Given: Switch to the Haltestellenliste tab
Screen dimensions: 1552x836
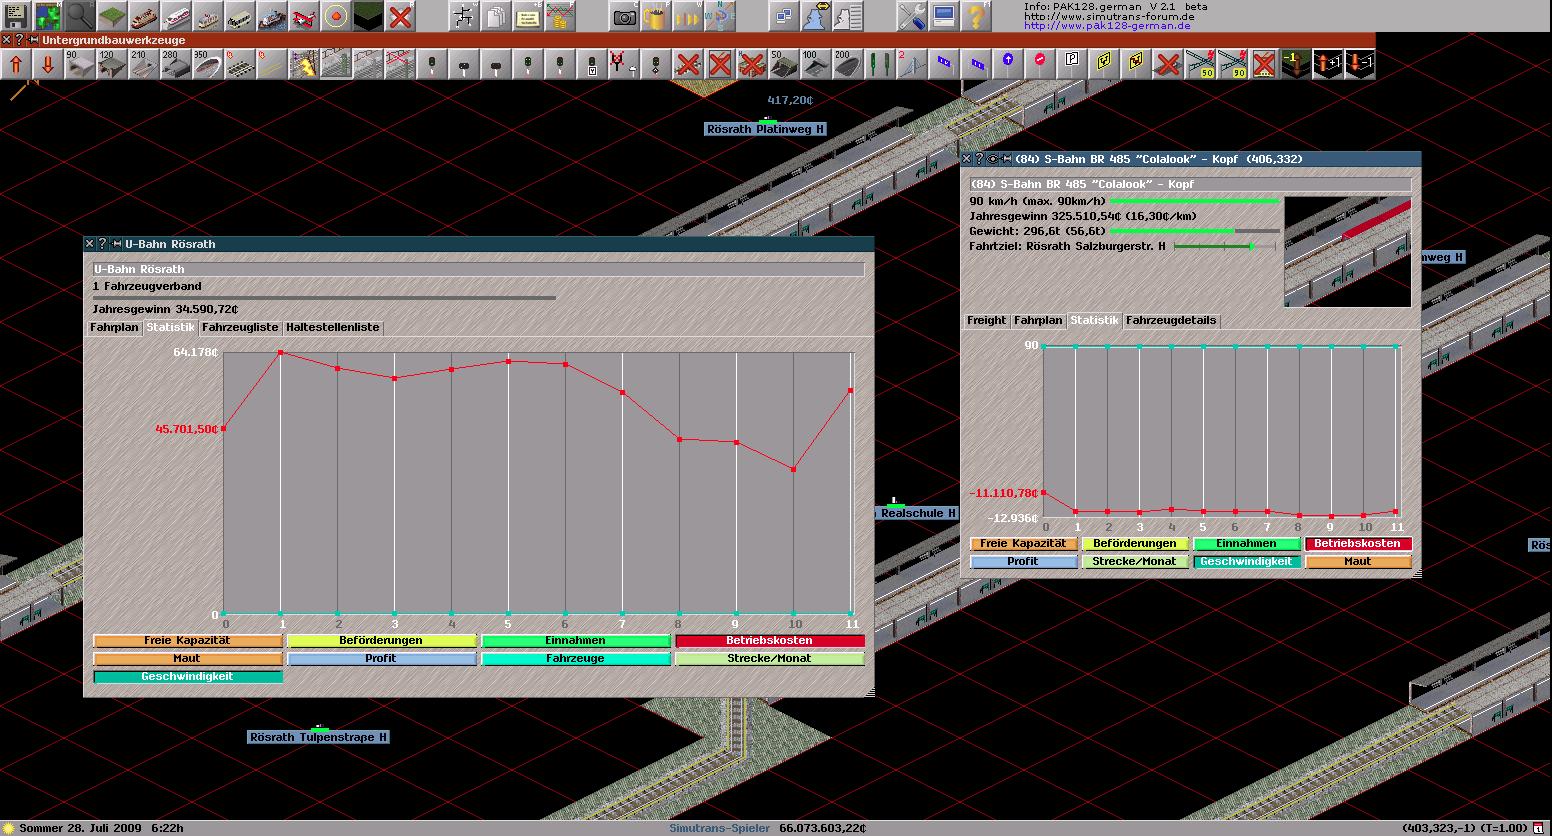Looking at the screenshot, I should point(332,328).
